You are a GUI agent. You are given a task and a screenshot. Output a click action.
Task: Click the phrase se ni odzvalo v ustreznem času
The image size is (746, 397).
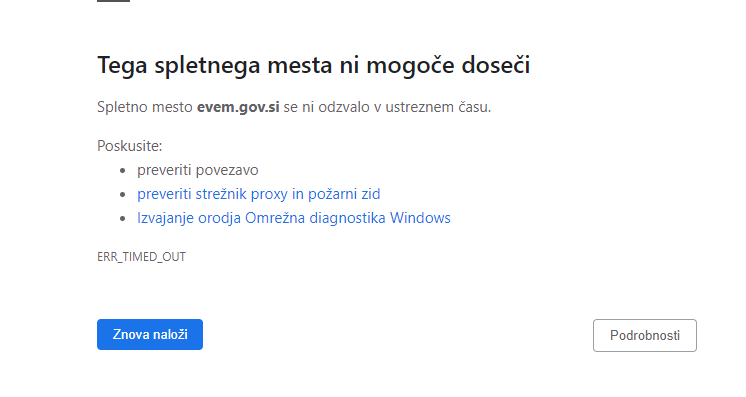(x=387, y=107)
